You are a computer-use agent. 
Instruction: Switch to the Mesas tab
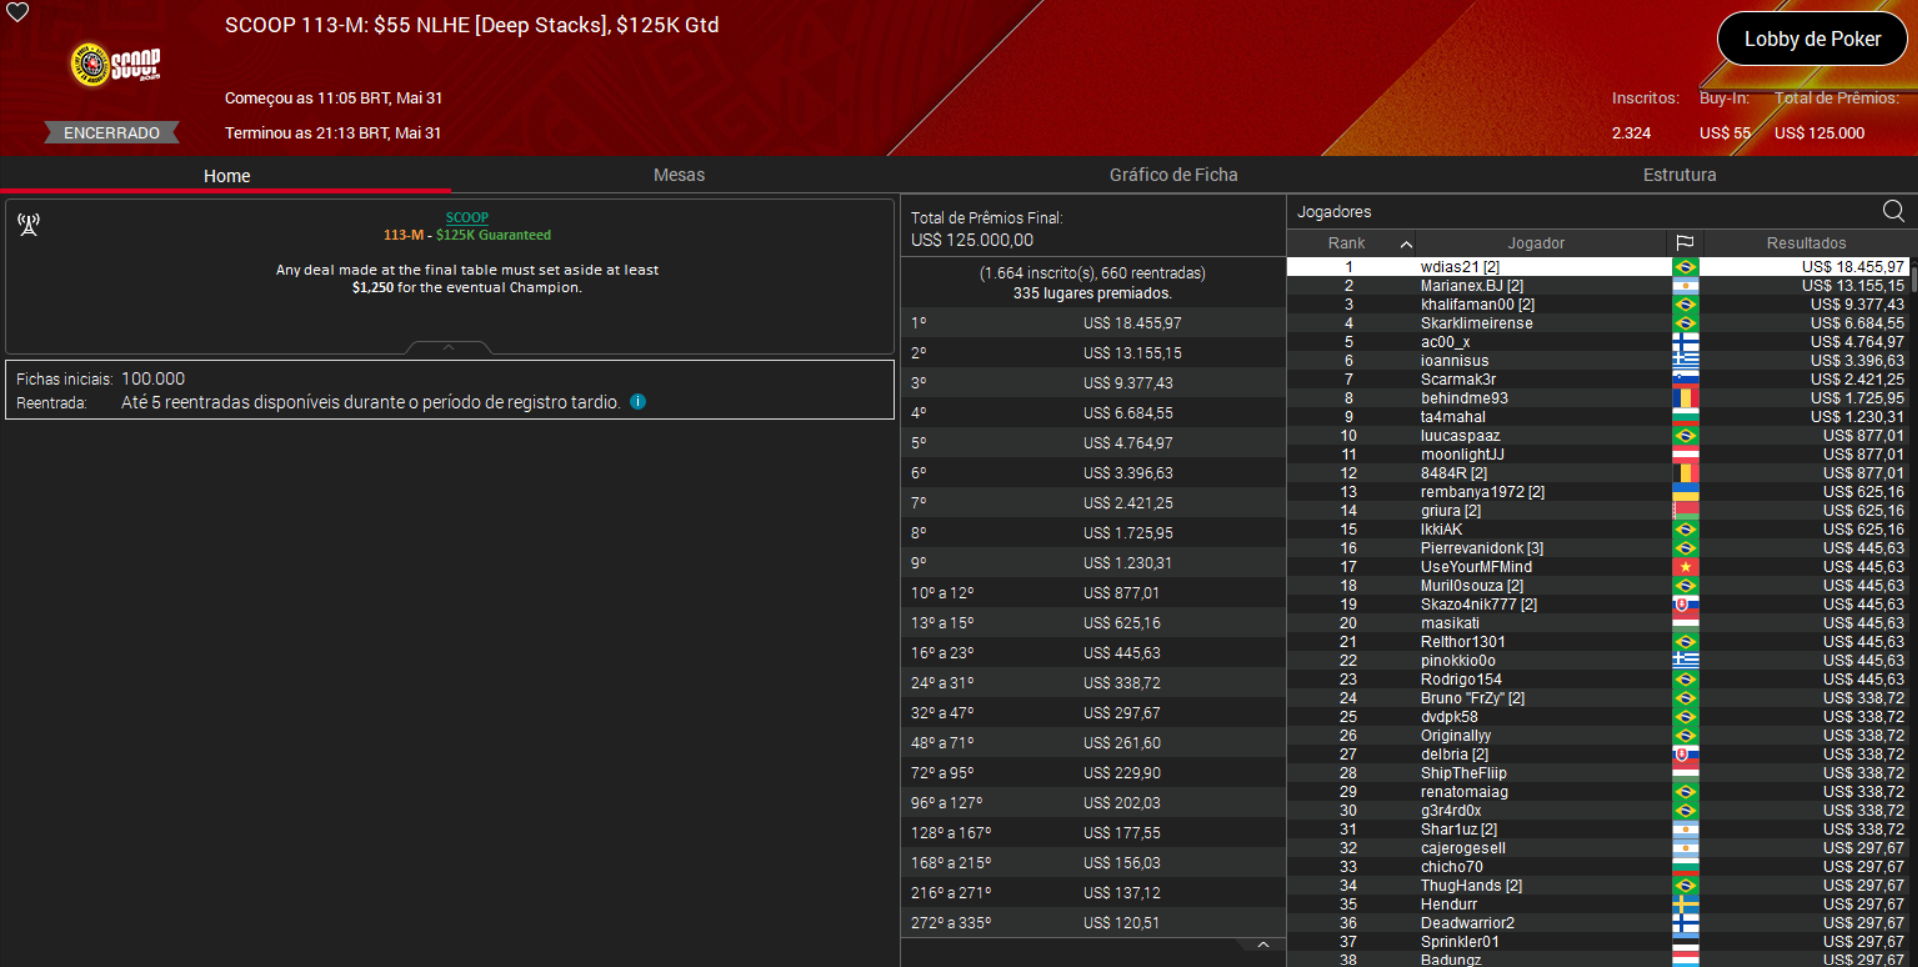point(679,175)
